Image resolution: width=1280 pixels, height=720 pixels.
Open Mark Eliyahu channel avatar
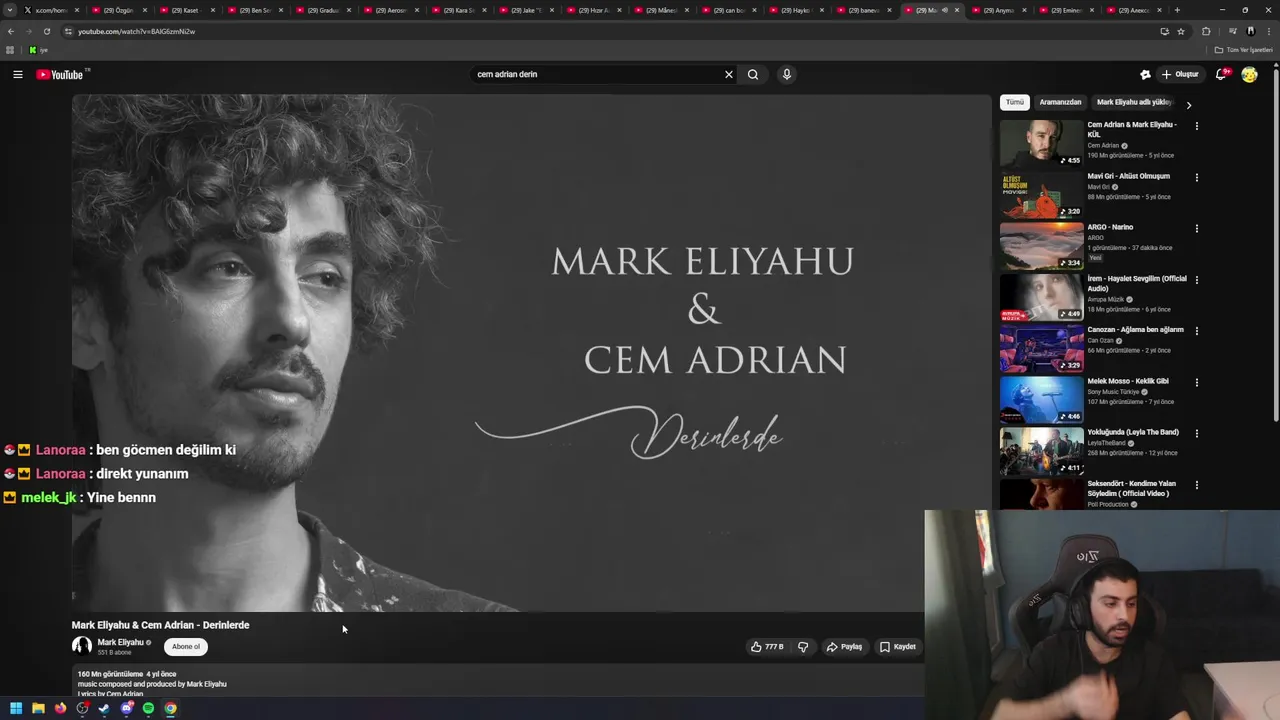[82, 646]
